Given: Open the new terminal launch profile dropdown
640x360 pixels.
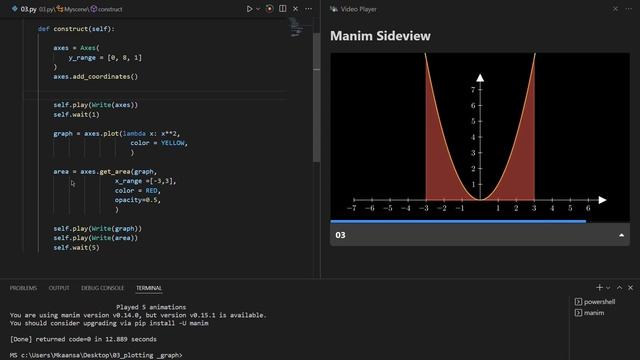Looking at the screenshot, I should coord(608,288).
